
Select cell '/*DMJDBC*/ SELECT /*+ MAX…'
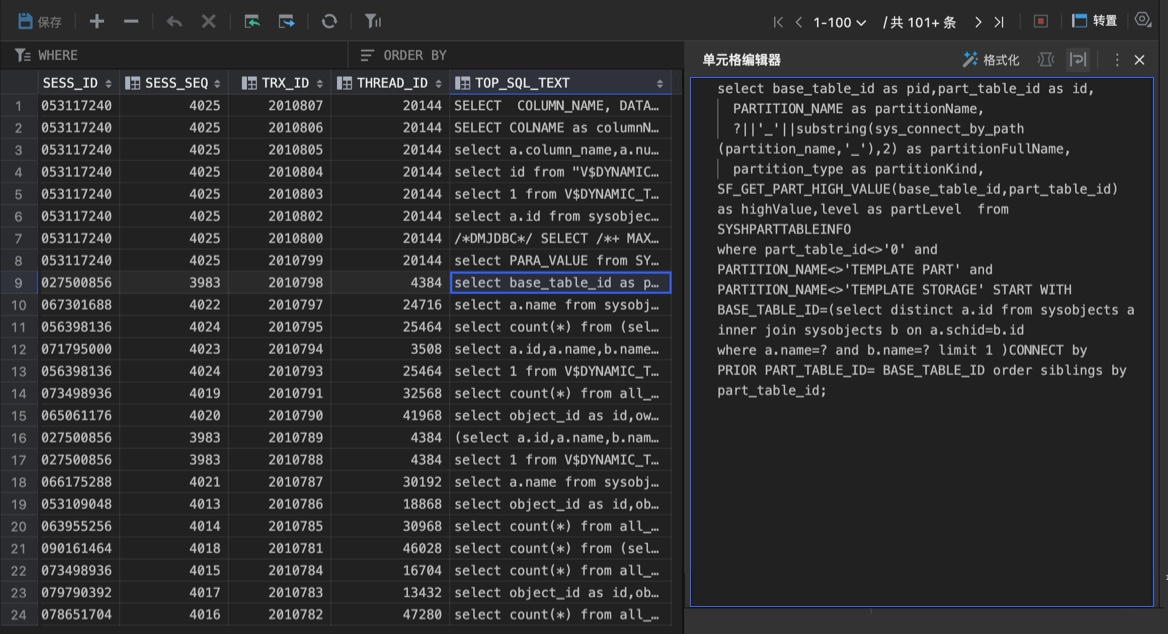[x=560, y=238]
